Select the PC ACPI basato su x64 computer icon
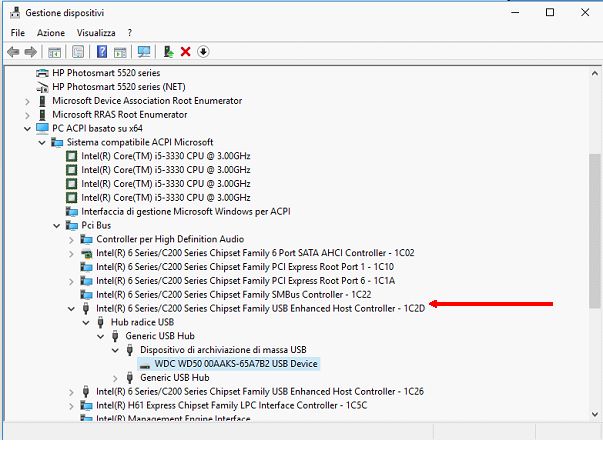 click(42, 128)
